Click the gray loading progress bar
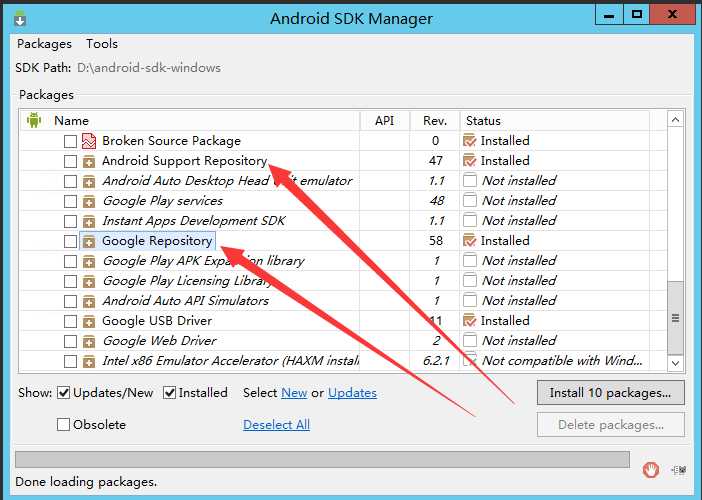 (322, 460)
